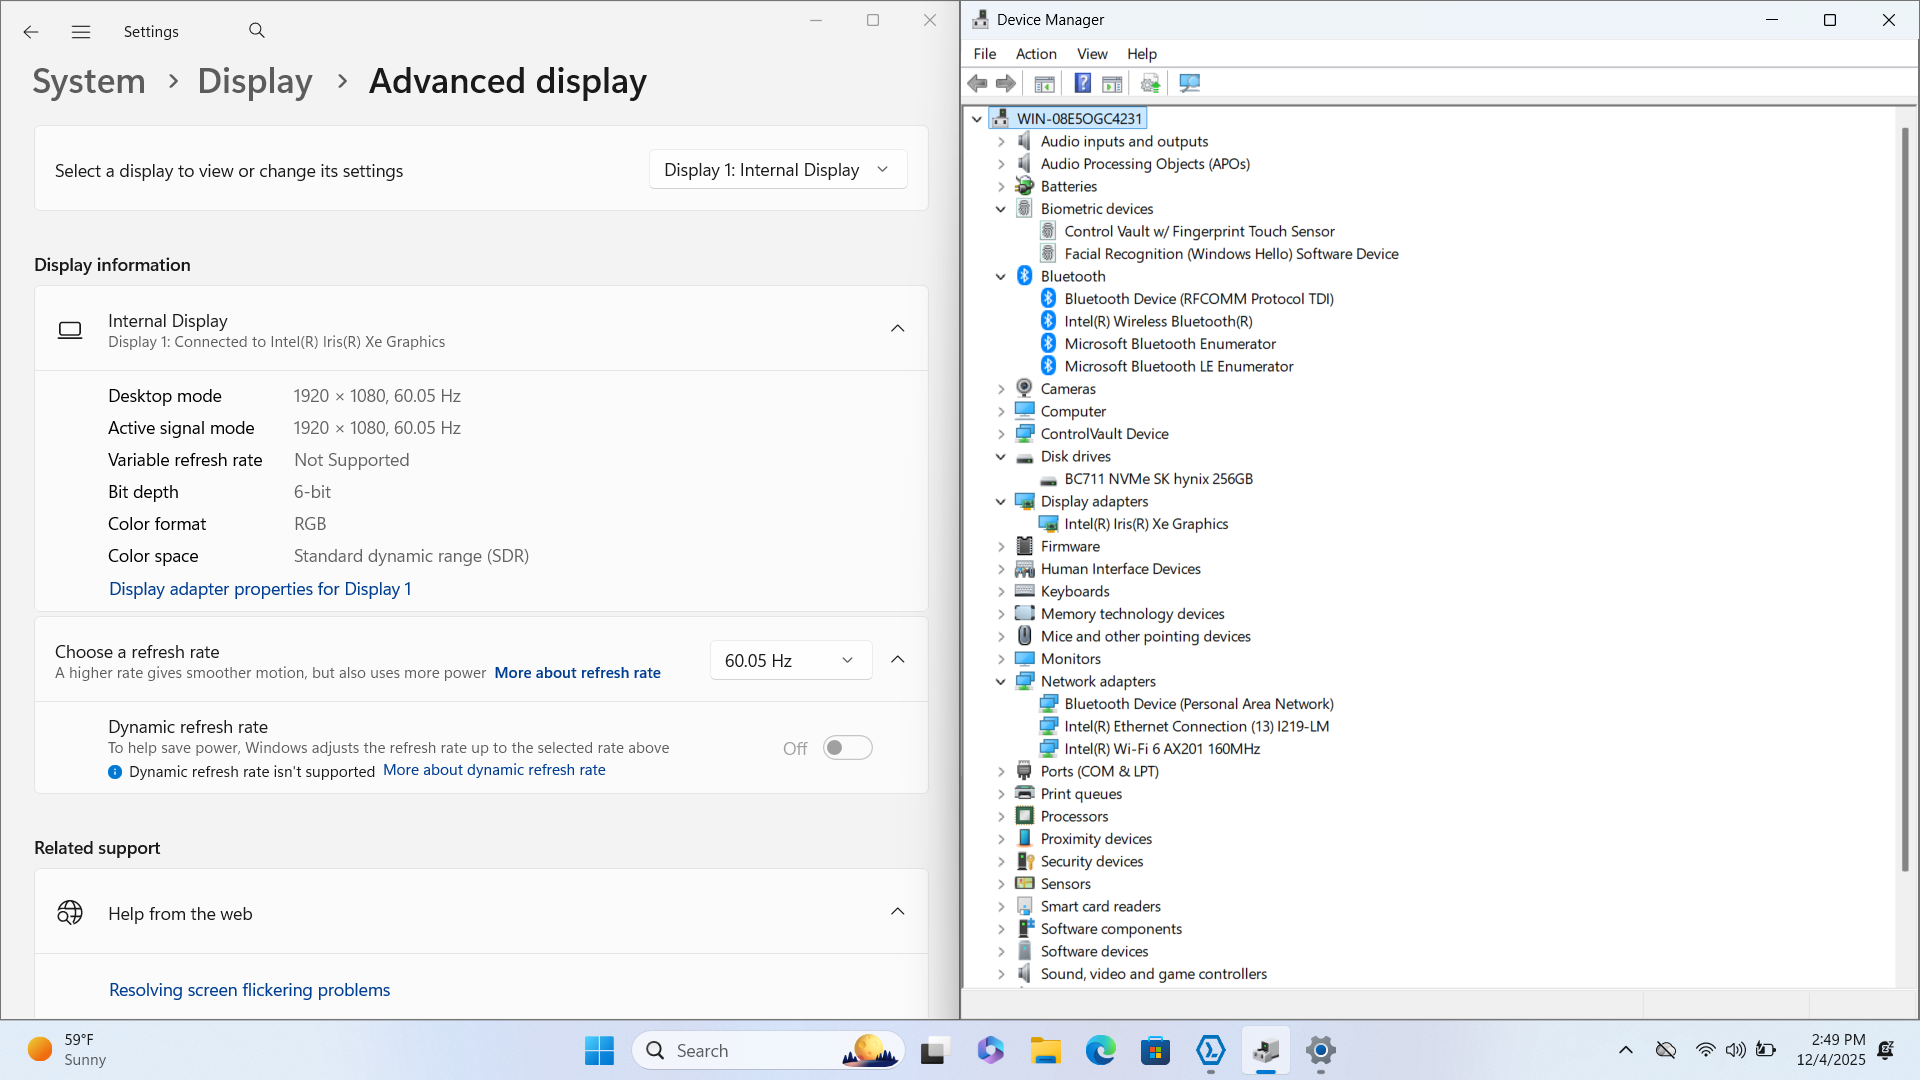Image resolution: width=1920 pixels, height=1080 pixels.
Task: Click the Microsoft Store taskbar icon
Action: 1155,1051
